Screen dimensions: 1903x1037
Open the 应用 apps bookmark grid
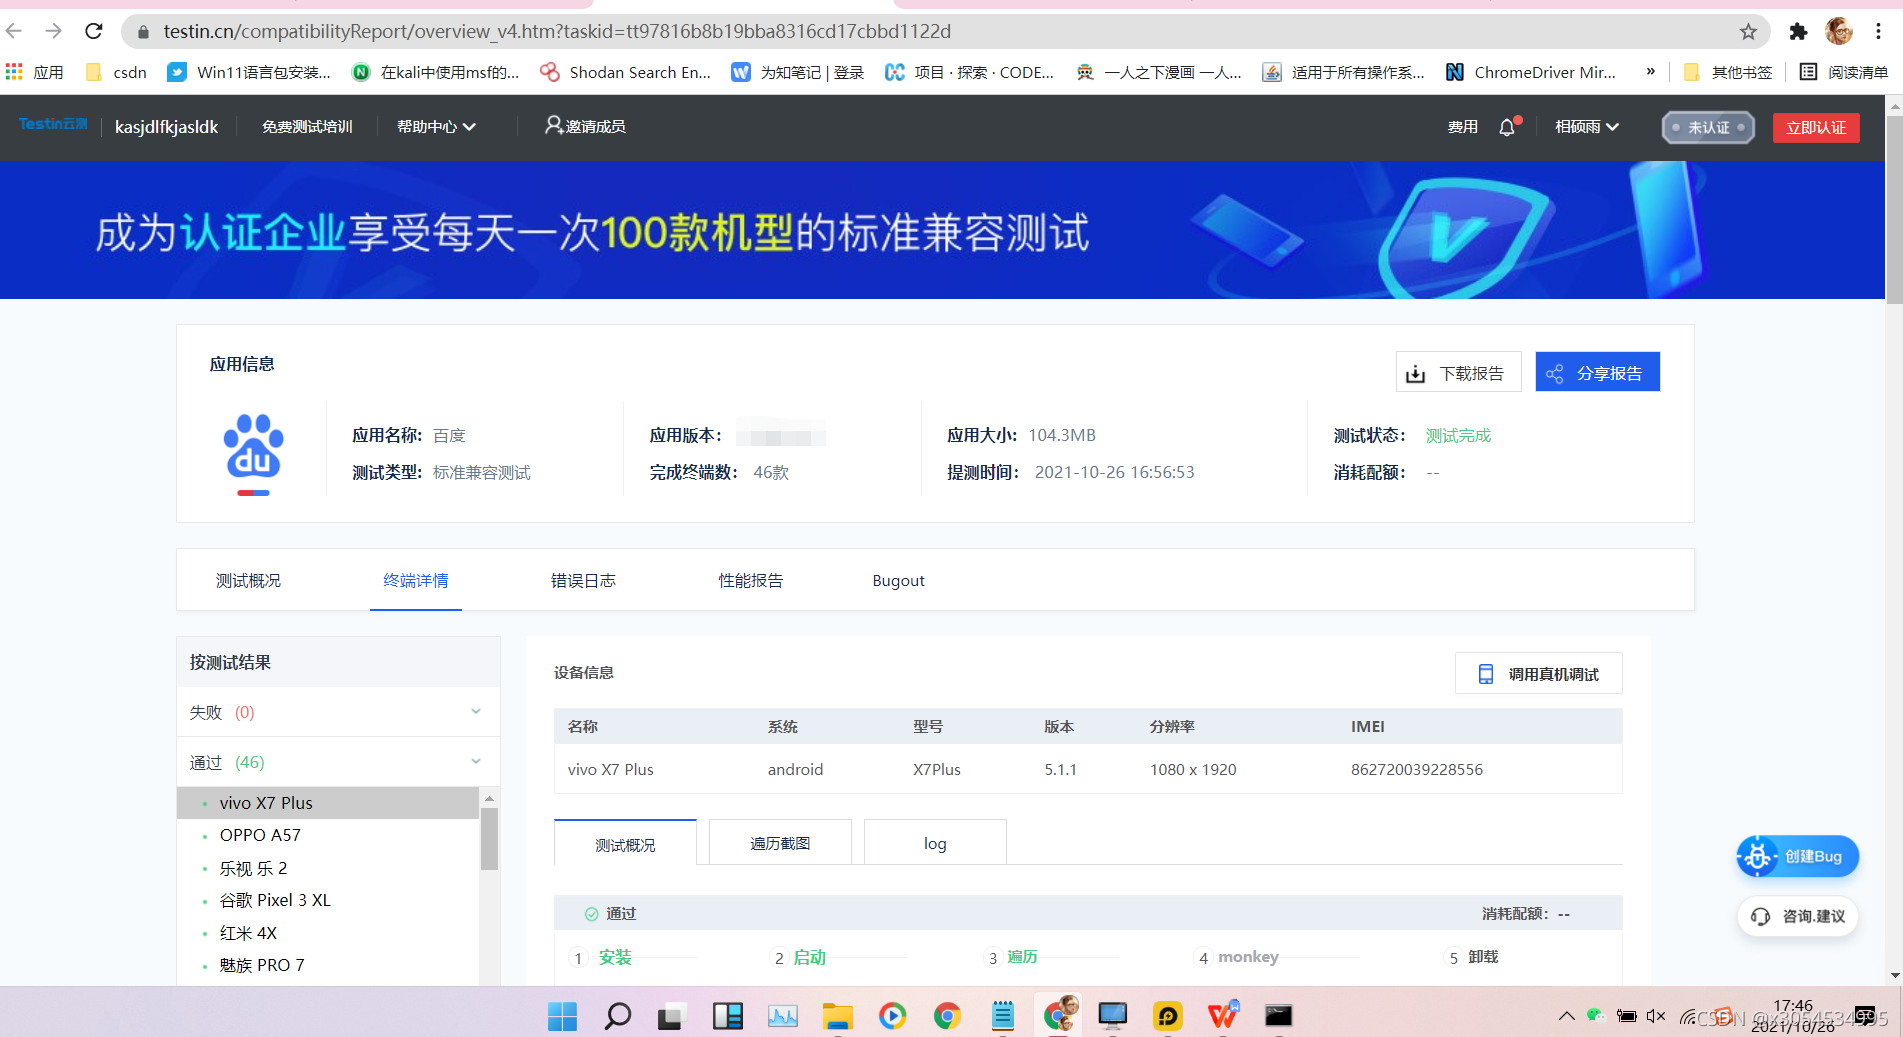(35, 72)
